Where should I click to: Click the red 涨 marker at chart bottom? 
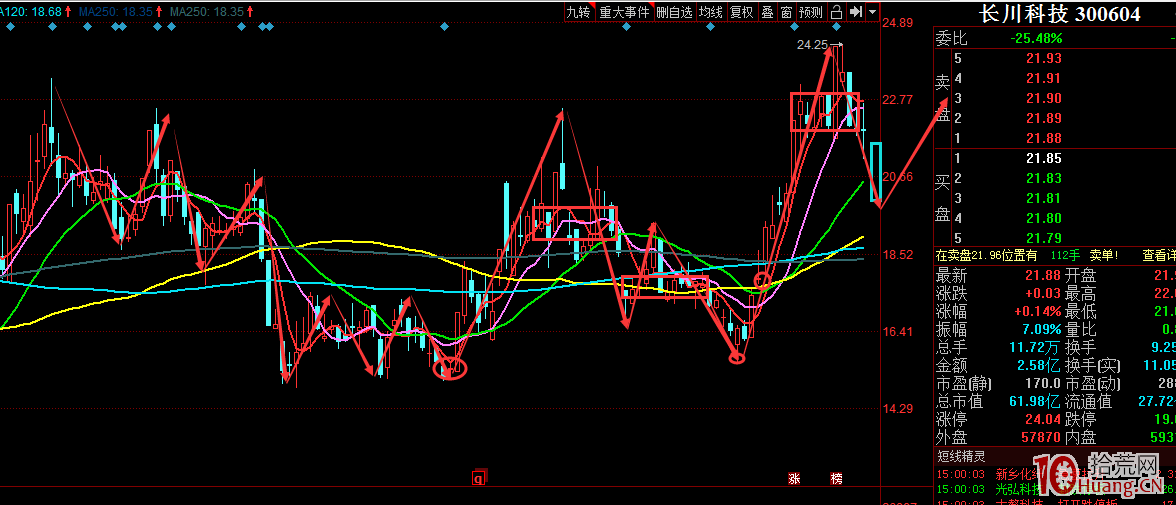pyautogui.click(x=795, y=479)
